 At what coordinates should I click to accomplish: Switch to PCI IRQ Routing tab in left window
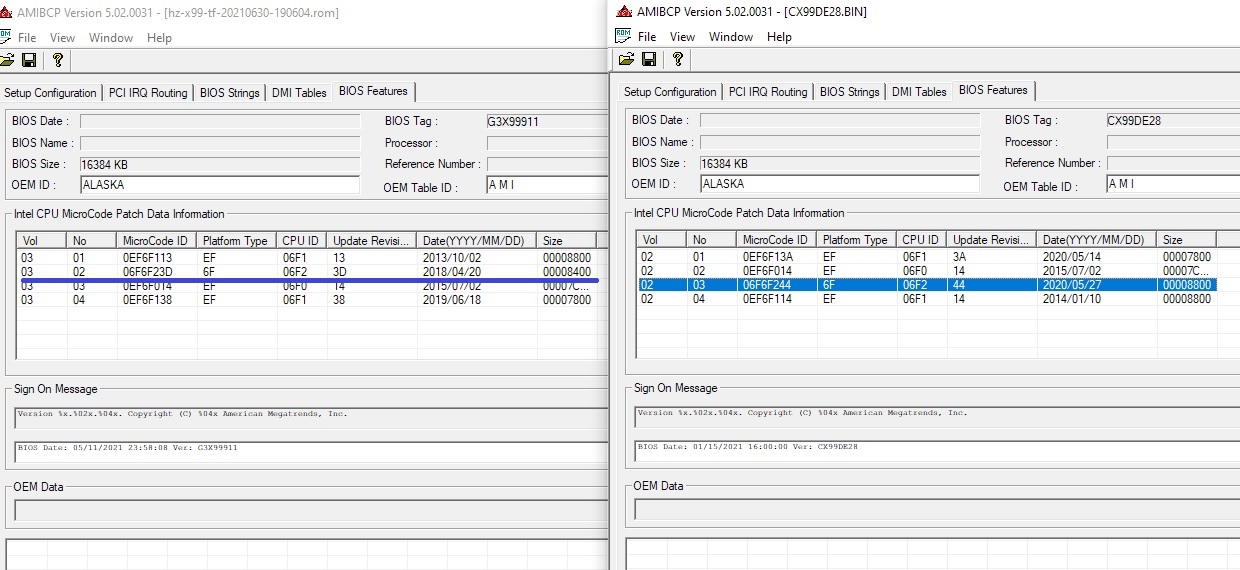pos(148,93)
